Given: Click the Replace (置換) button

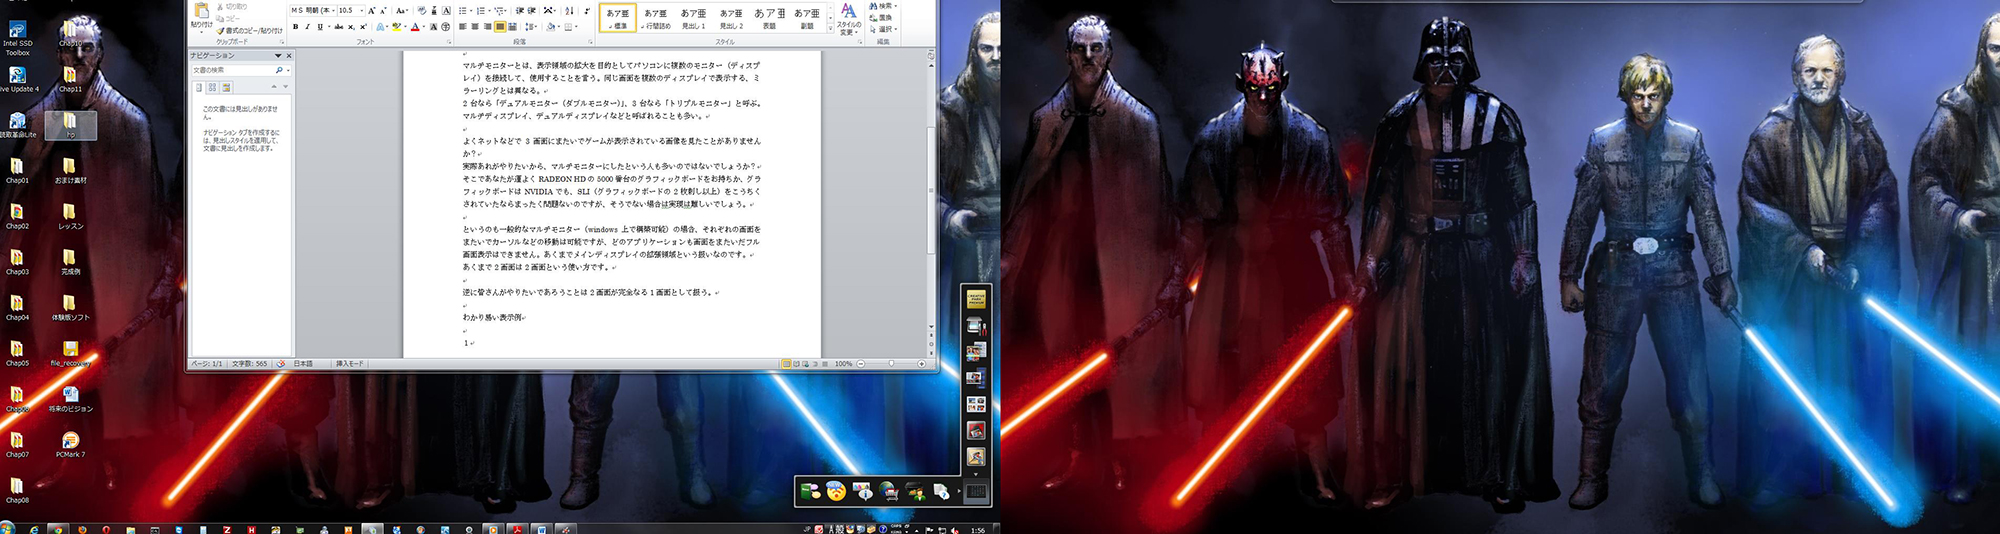Looking at the screenshot, I should click(x=882, y=18).
